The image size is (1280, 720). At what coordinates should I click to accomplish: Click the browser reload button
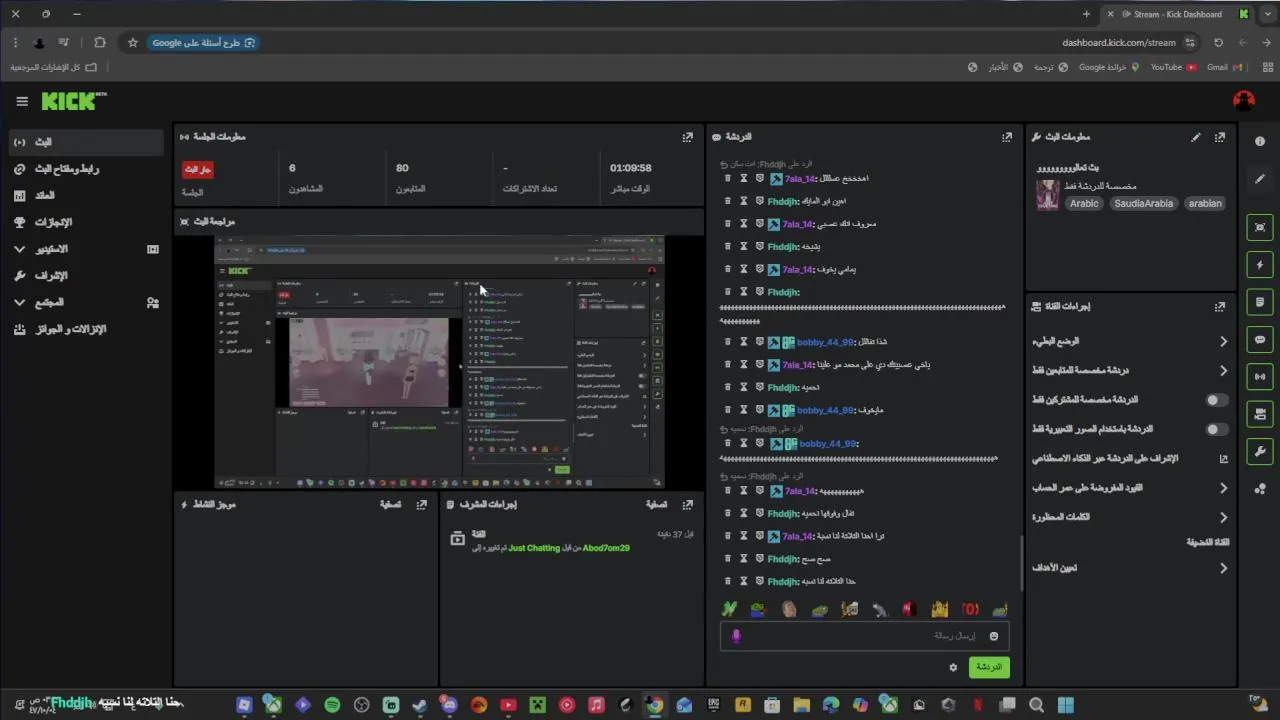[x=1218, y=43]
